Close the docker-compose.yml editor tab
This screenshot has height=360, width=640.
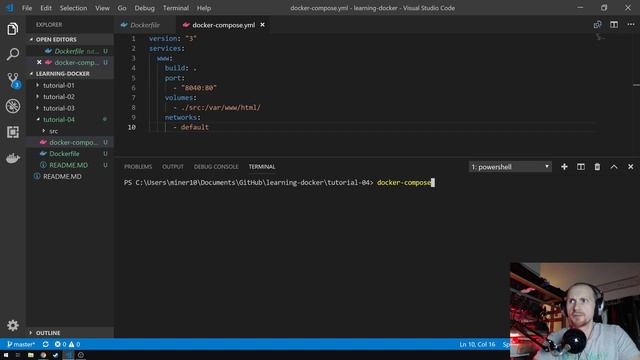click(x=262, y=25)
